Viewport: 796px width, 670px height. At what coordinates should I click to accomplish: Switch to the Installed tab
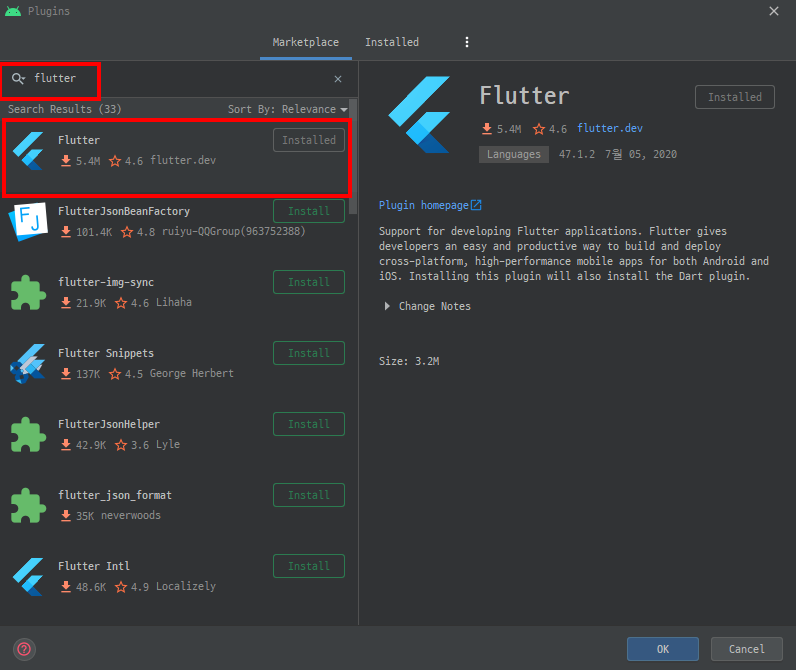392,42
